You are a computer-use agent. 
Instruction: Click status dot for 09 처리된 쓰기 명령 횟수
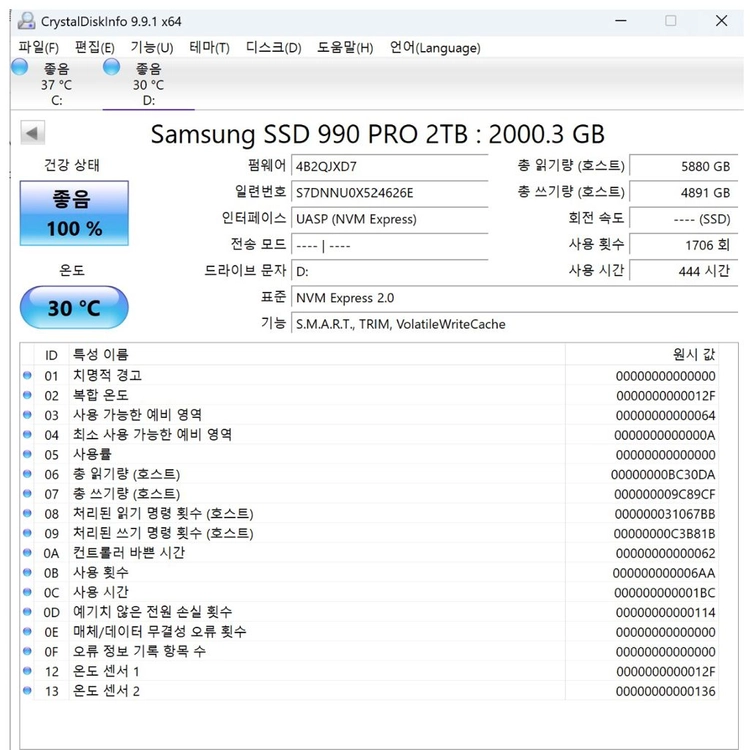tap(27, 533)
